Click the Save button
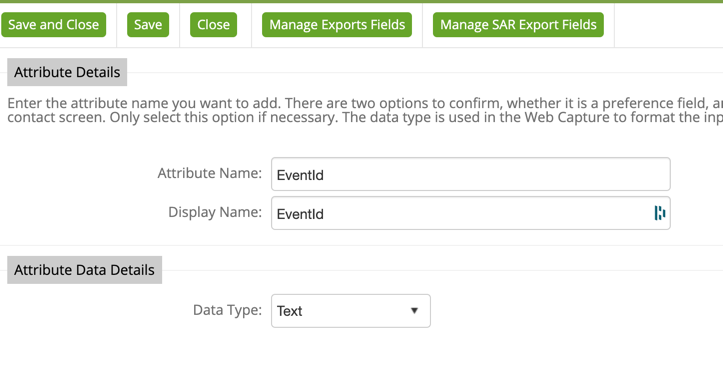Image resolution: width=723 pixels, height=378 pixels. tap(148, 25)
